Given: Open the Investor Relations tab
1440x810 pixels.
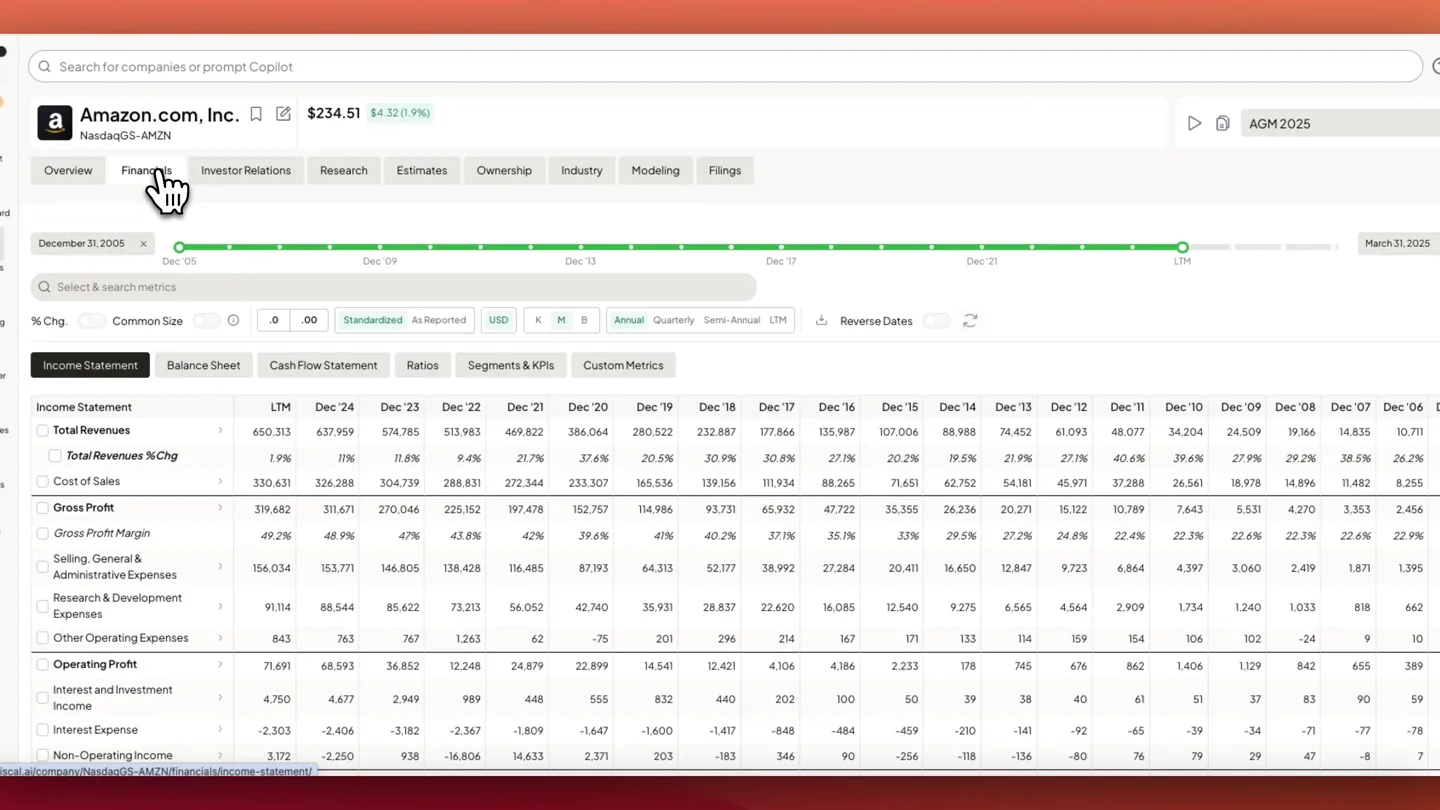Looking at the screenshot, I should point(246,171).
